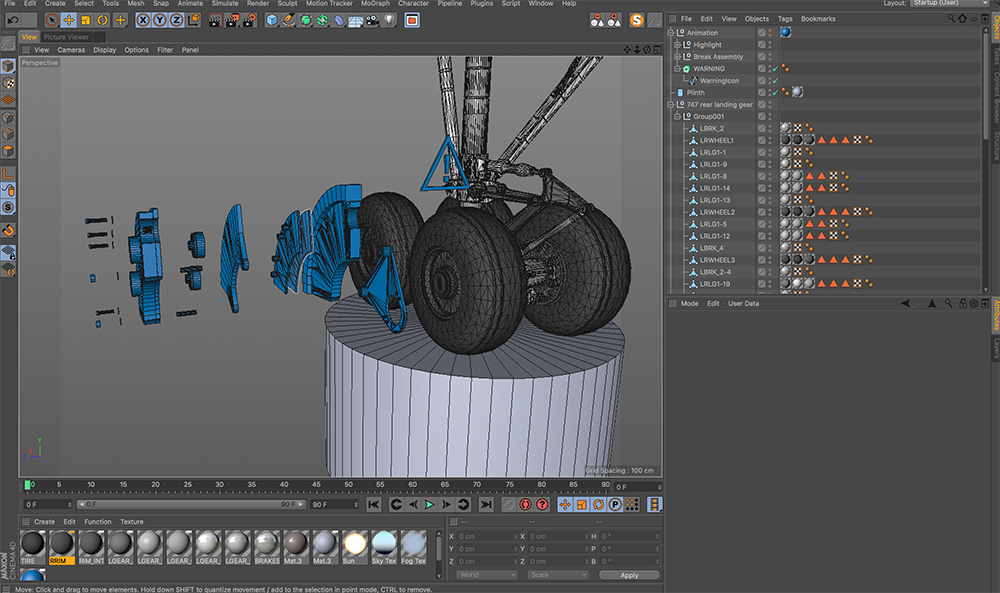Select the Move tool in the top toolbar

point(69,20)
